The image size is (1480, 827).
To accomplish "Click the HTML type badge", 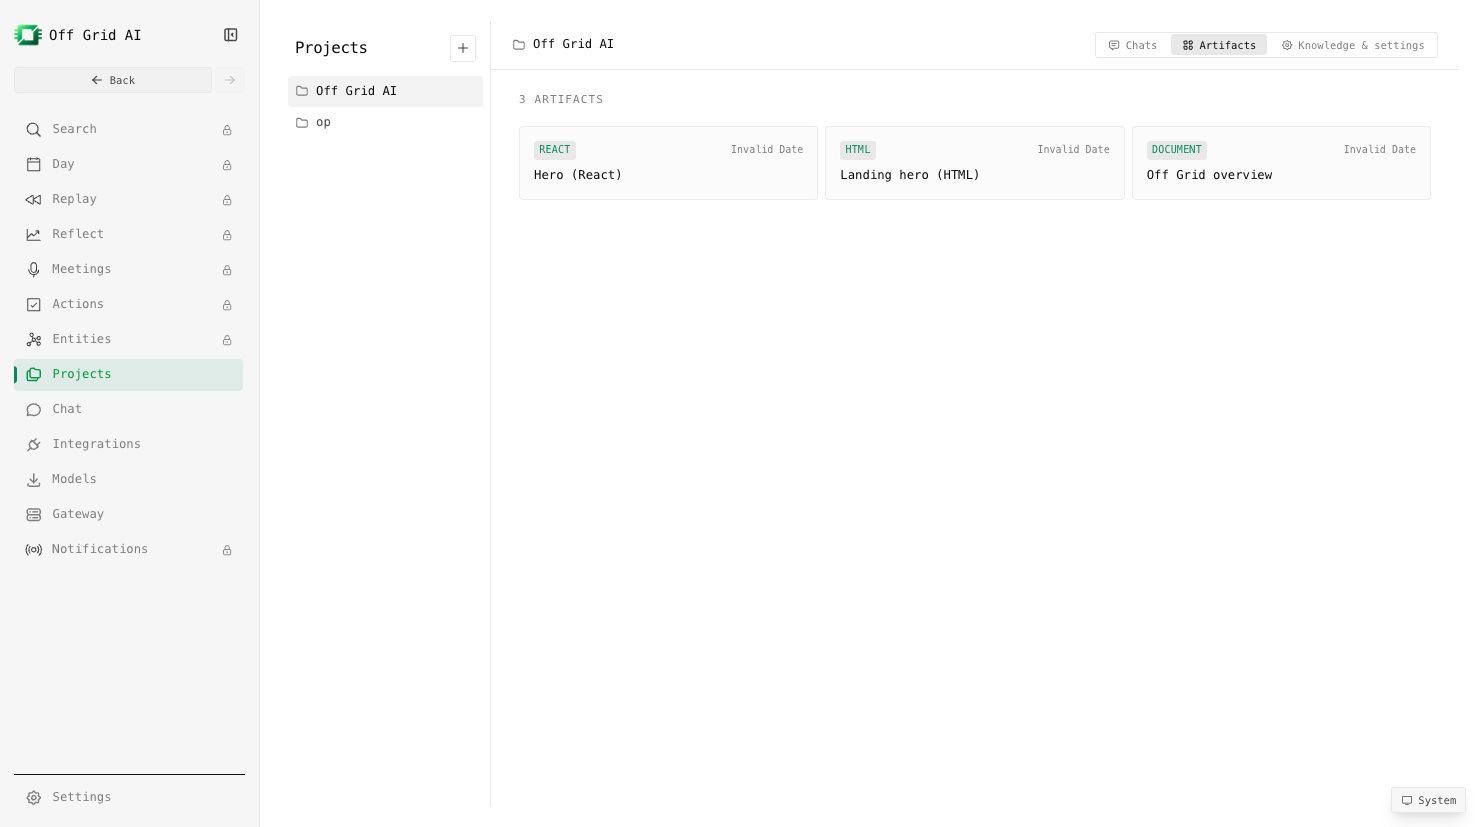I will [858, 150].
